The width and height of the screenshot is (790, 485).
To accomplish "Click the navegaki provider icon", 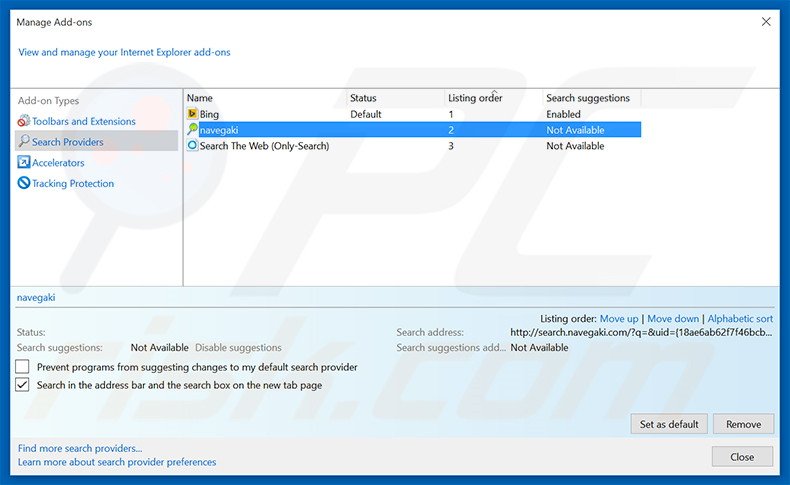I will (192, 129).
